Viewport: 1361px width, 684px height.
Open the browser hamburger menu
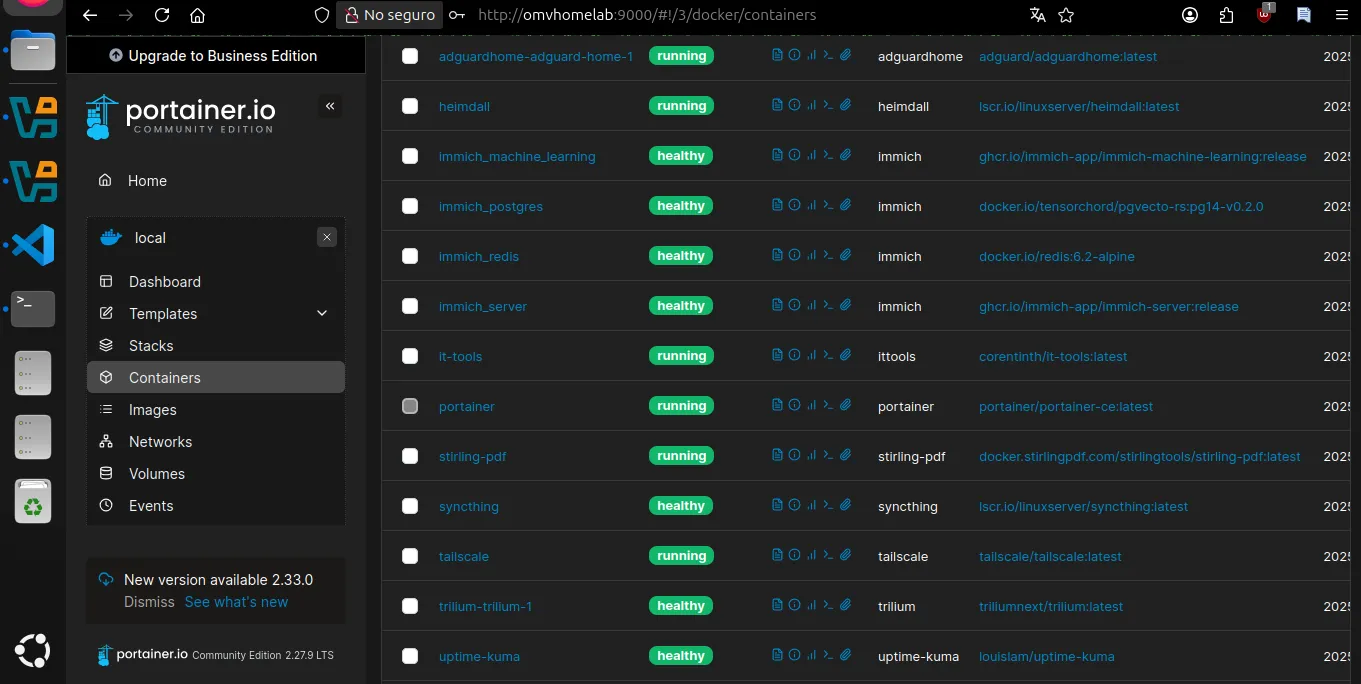(x=1341, y=15)
